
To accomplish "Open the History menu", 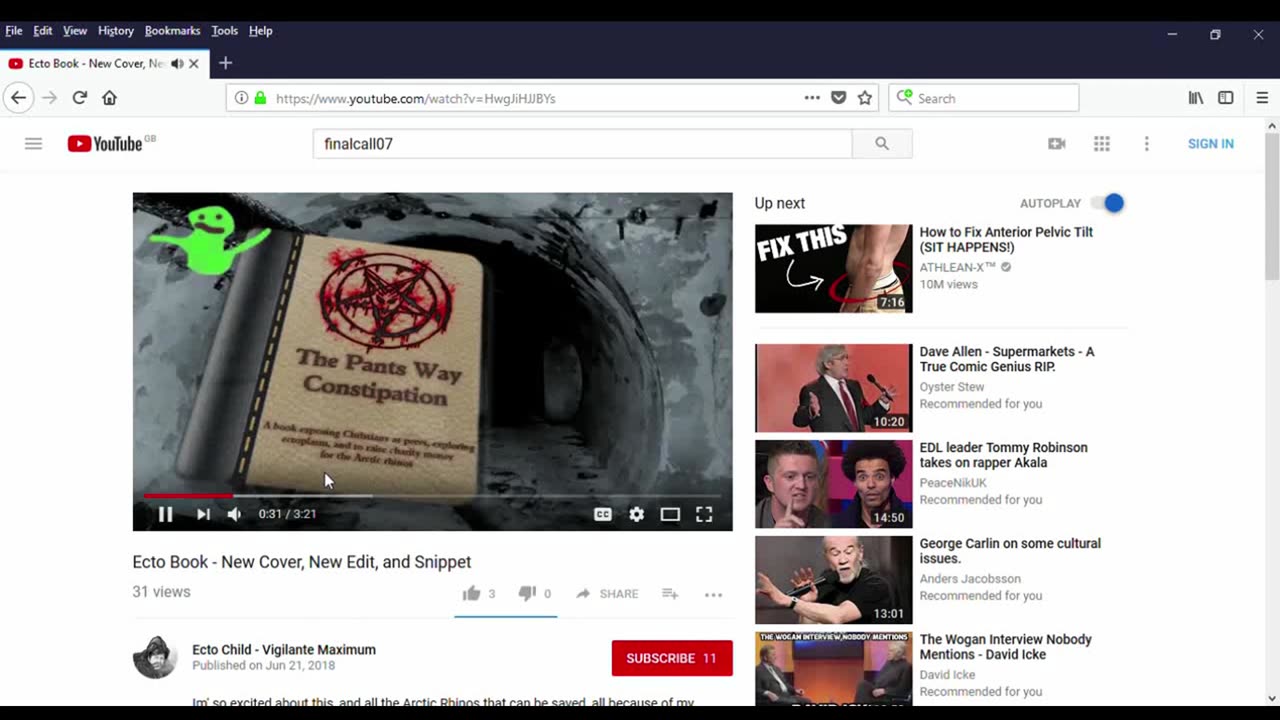I will 116,31.
